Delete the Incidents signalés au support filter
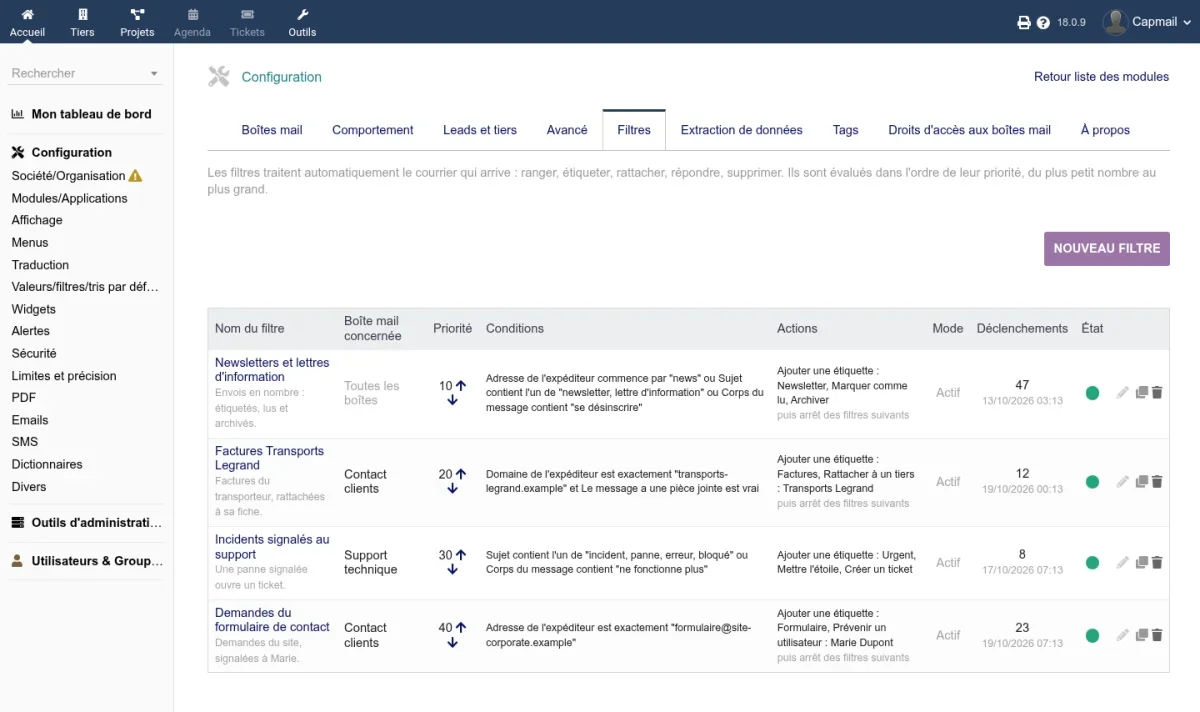Viewport: 1200px width, 712px height. click(1157, 562)
